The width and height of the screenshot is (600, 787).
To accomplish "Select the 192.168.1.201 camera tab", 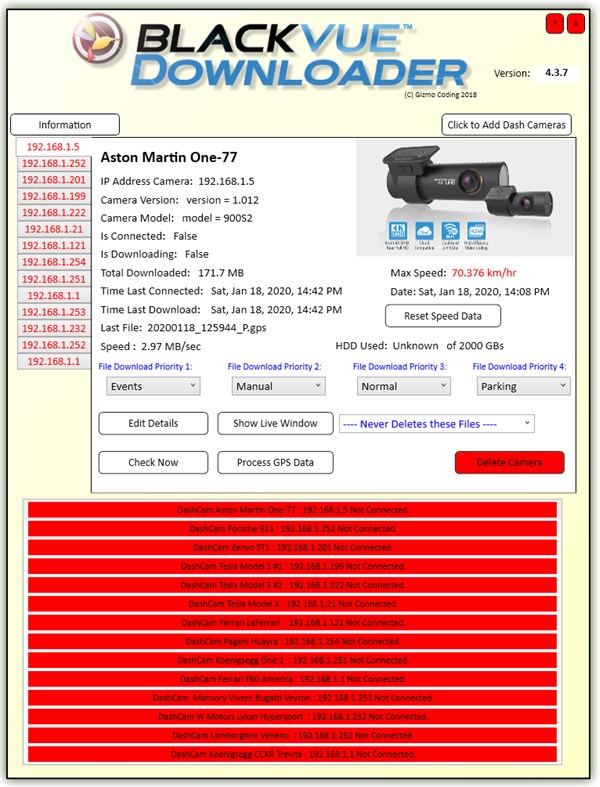I will (54, 180).
